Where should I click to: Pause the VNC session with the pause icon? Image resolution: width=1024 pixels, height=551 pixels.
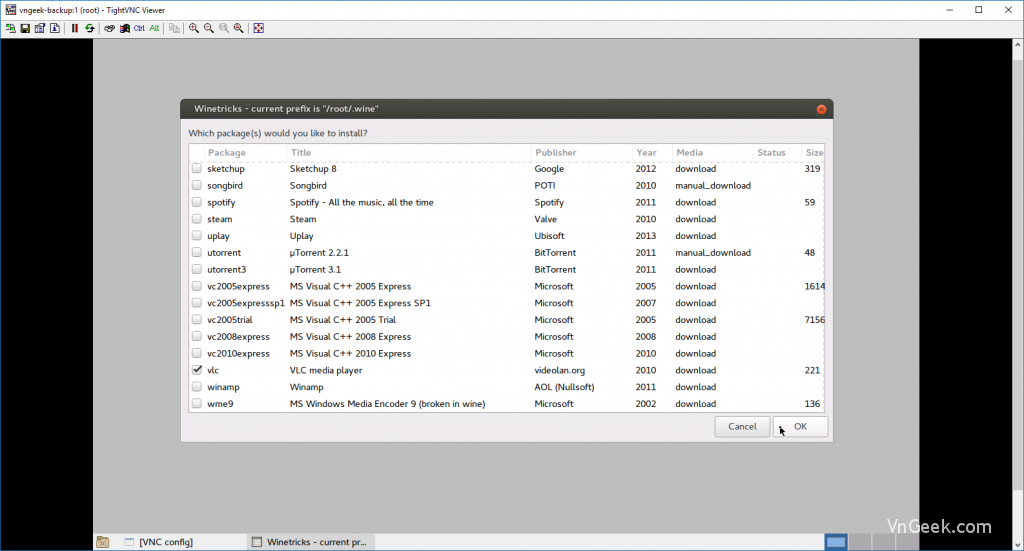point(74,28)
